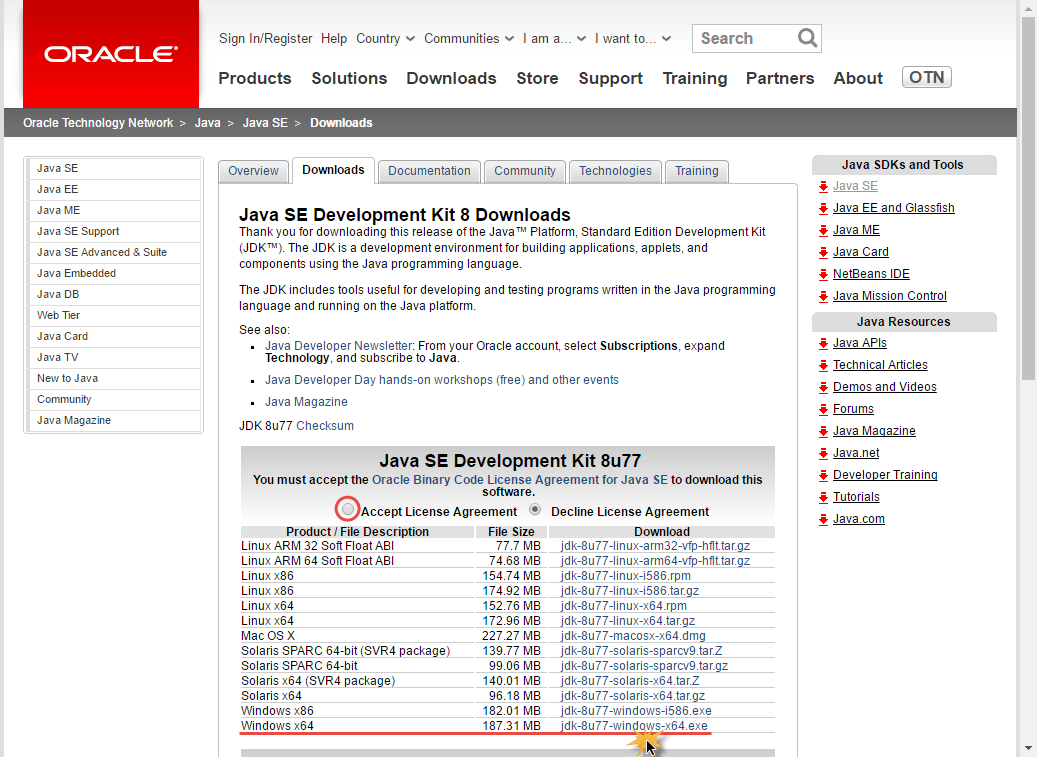1037x757 pixels.
Task: Open Oracle Binary Code License Agreement link
Action: click(x=520, y=480)
